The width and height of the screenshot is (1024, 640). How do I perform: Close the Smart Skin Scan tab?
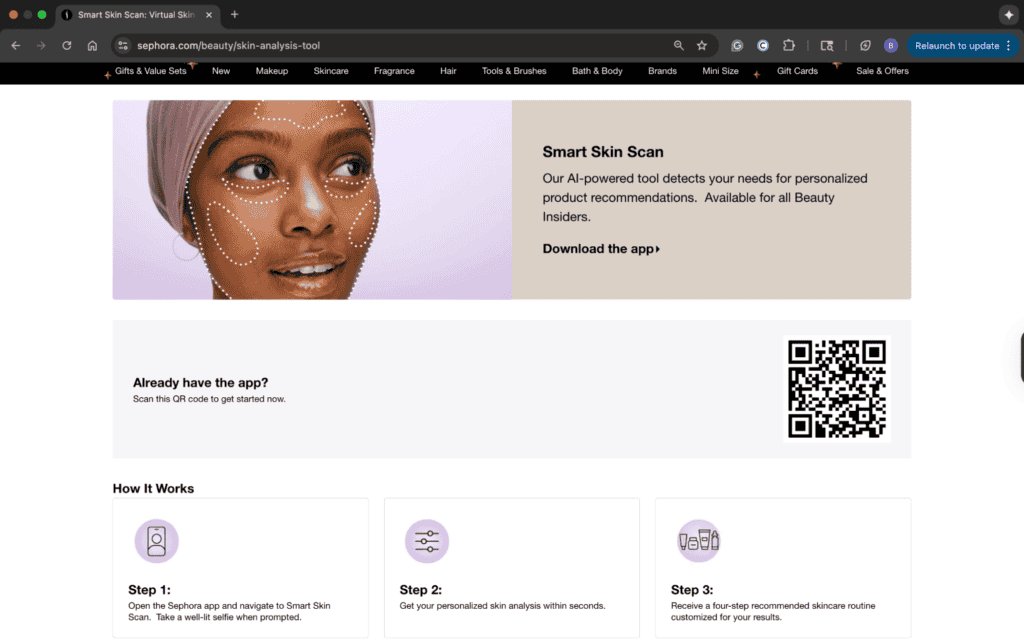pyautogui.click(x=209, y=14)
